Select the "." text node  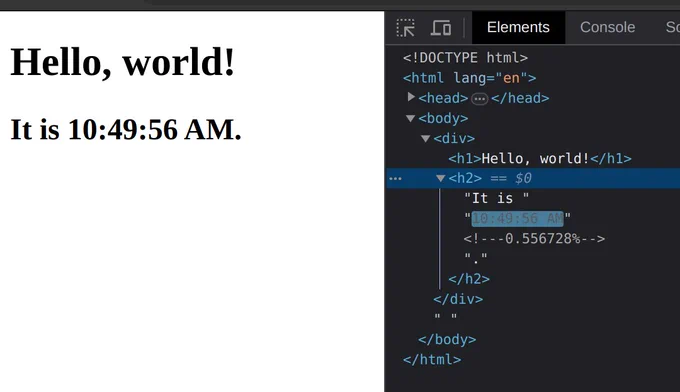(x=476, y=259)
